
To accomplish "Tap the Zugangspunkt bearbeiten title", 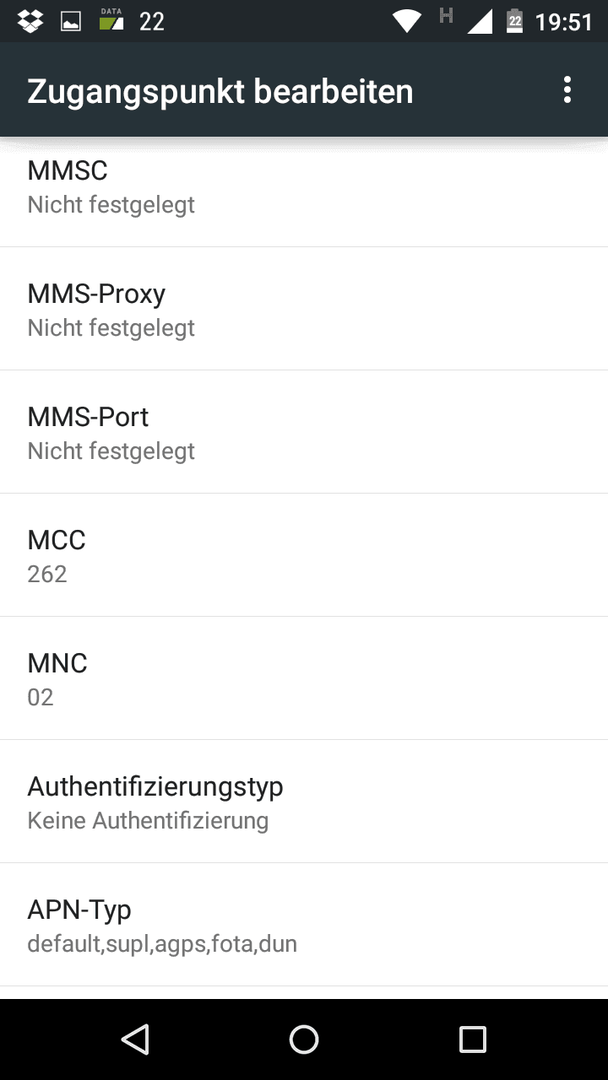I will click(x=220, y=92).
